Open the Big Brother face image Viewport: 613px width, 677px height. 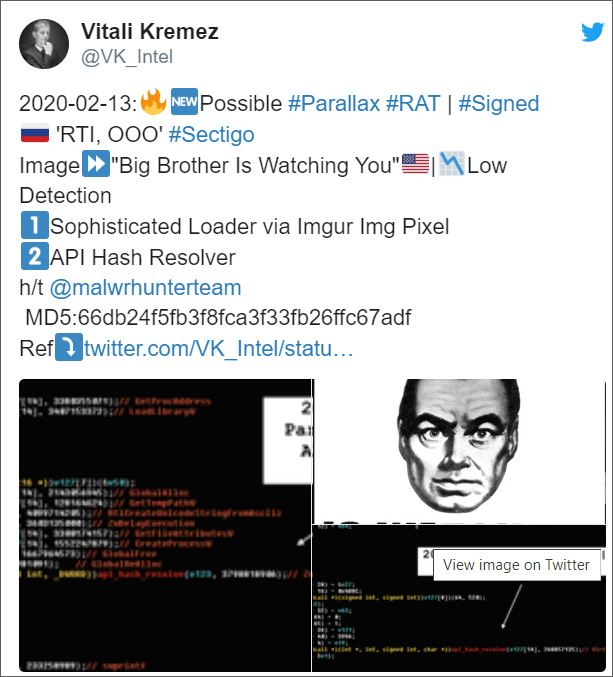[x=459, y=452]
